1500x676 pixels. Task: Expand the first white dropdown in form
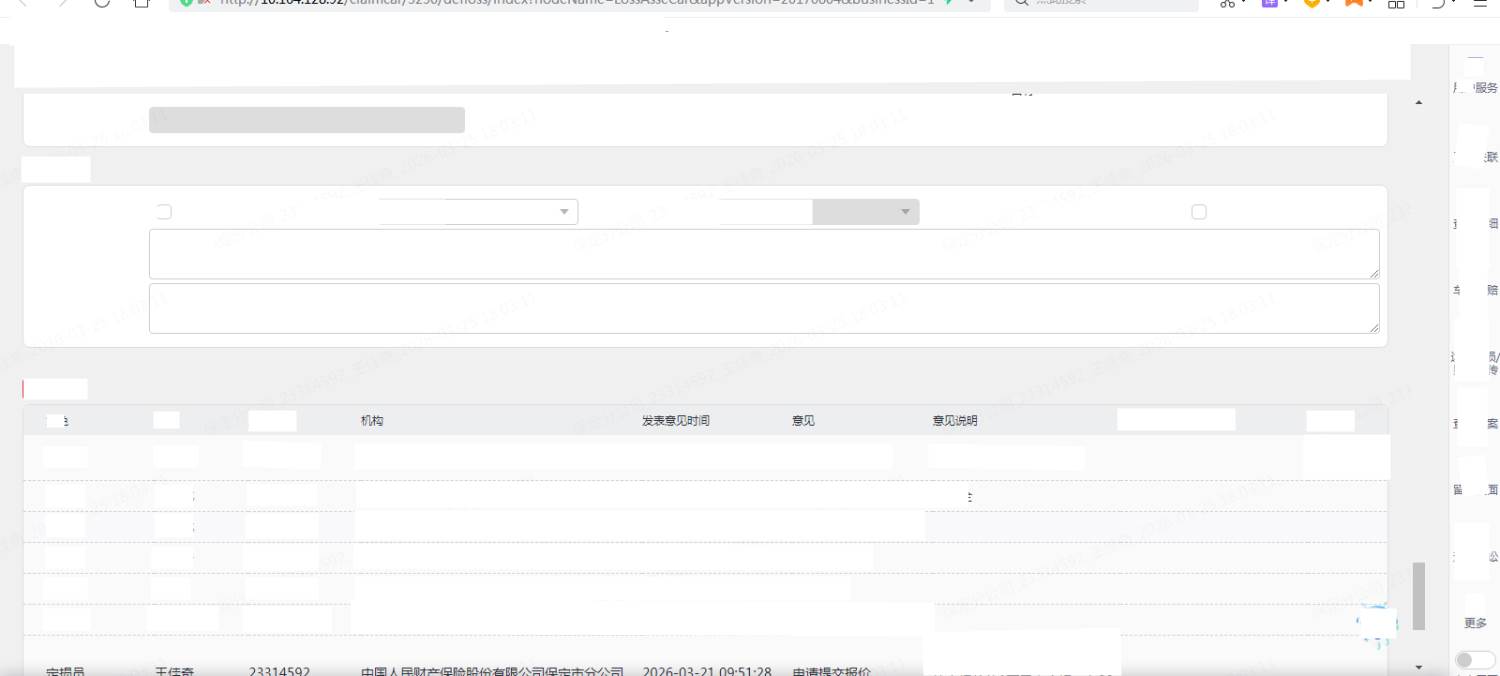pos(478,212)
